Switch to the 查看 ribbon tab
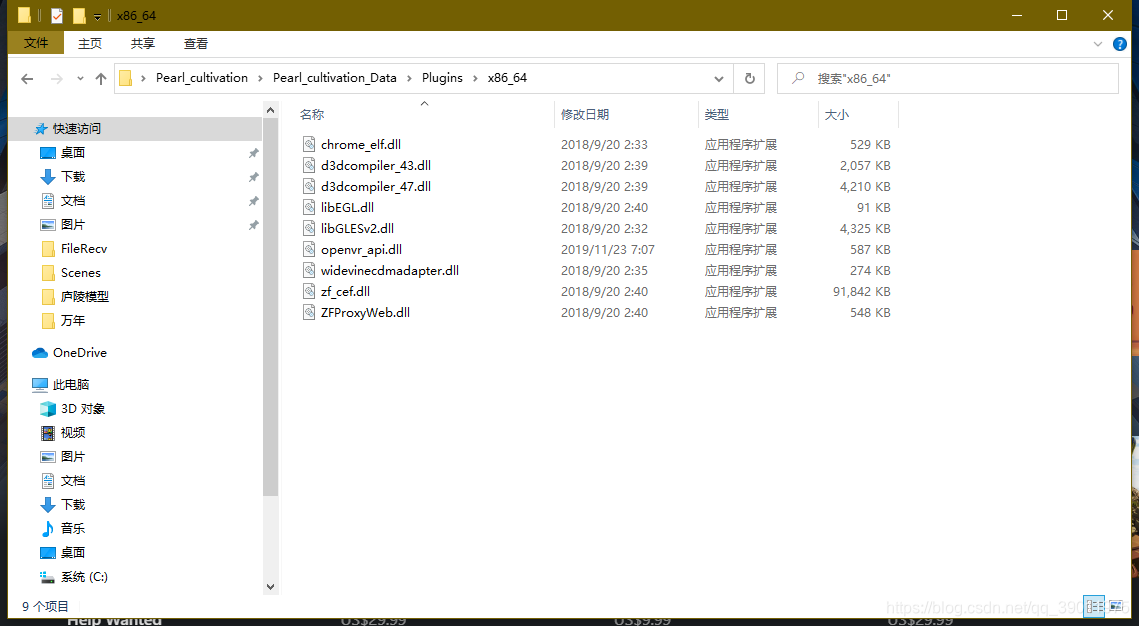The image size is (1139, 626). tap(196, 43)
